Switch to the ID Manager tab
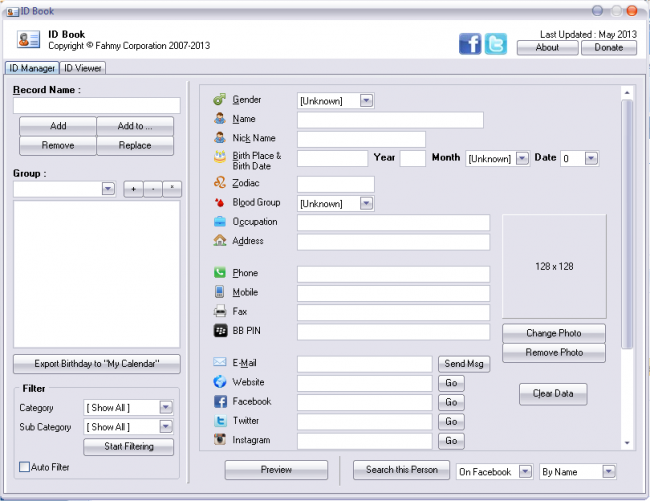Screen dimensions: 650x501 coord(32,68)
